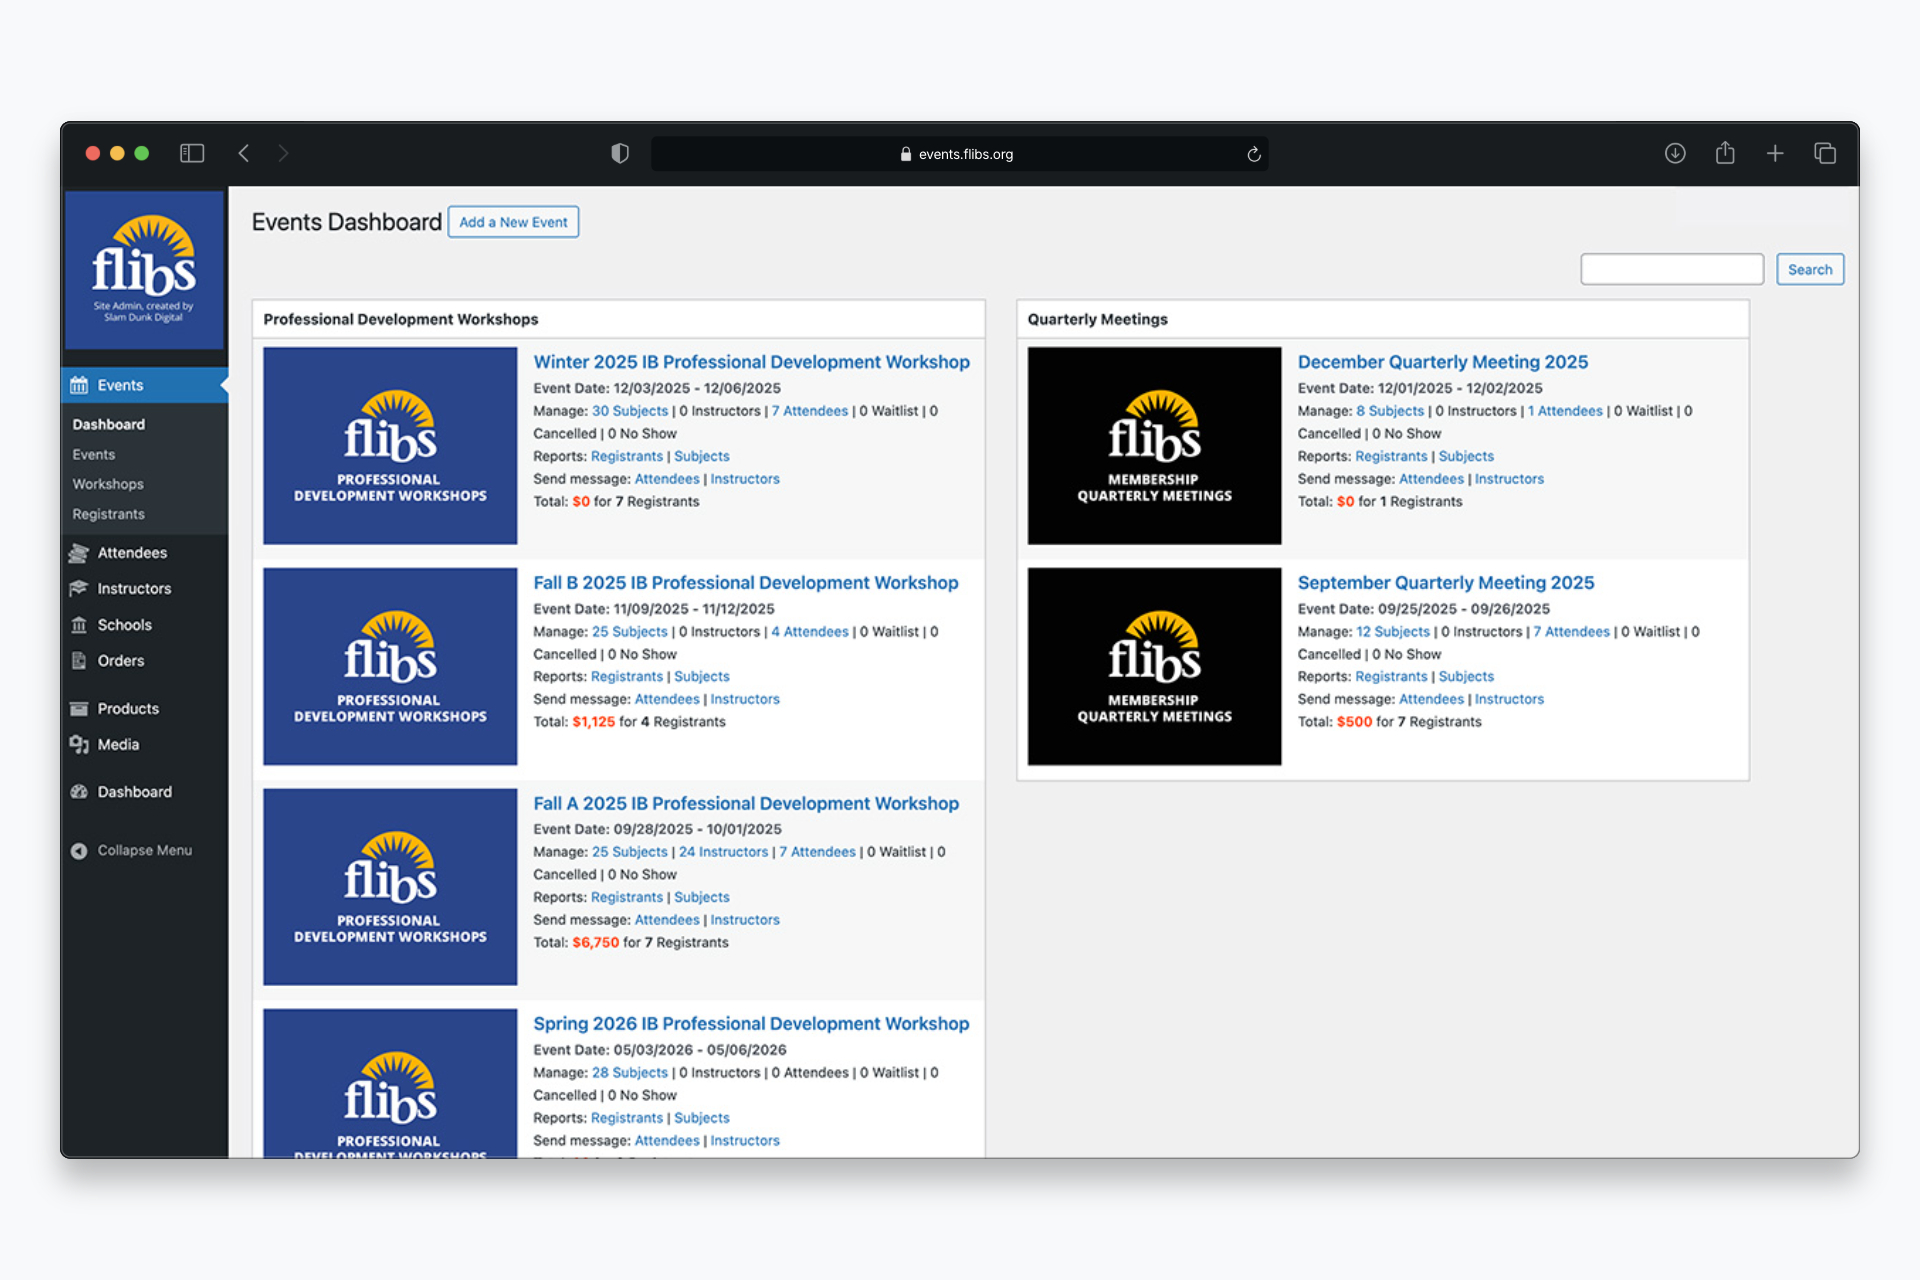Reload the page with refresh icon

point(1254,154)
